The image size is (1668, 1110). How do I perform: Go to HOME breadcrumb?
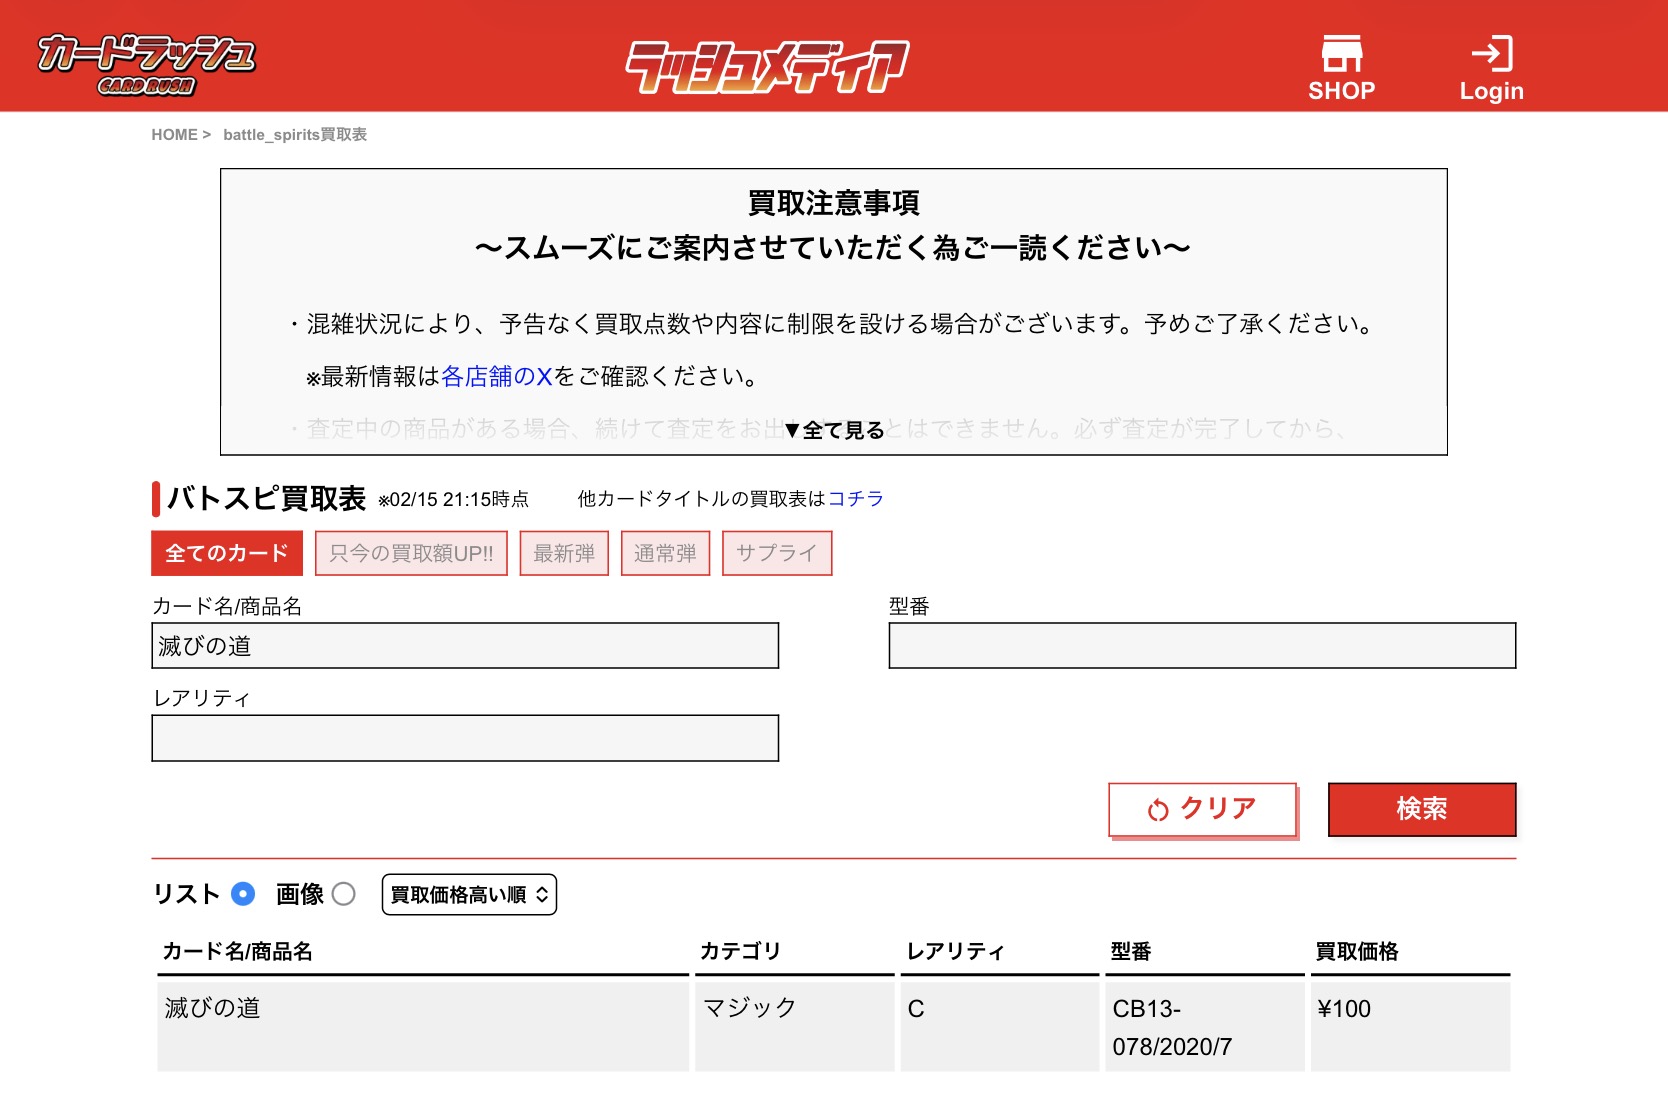(x=174, y=135)
